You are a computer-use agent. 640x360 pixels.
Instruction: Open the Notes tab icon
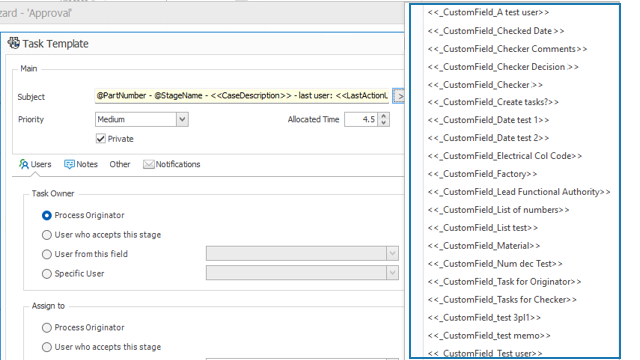click(69, 164)
